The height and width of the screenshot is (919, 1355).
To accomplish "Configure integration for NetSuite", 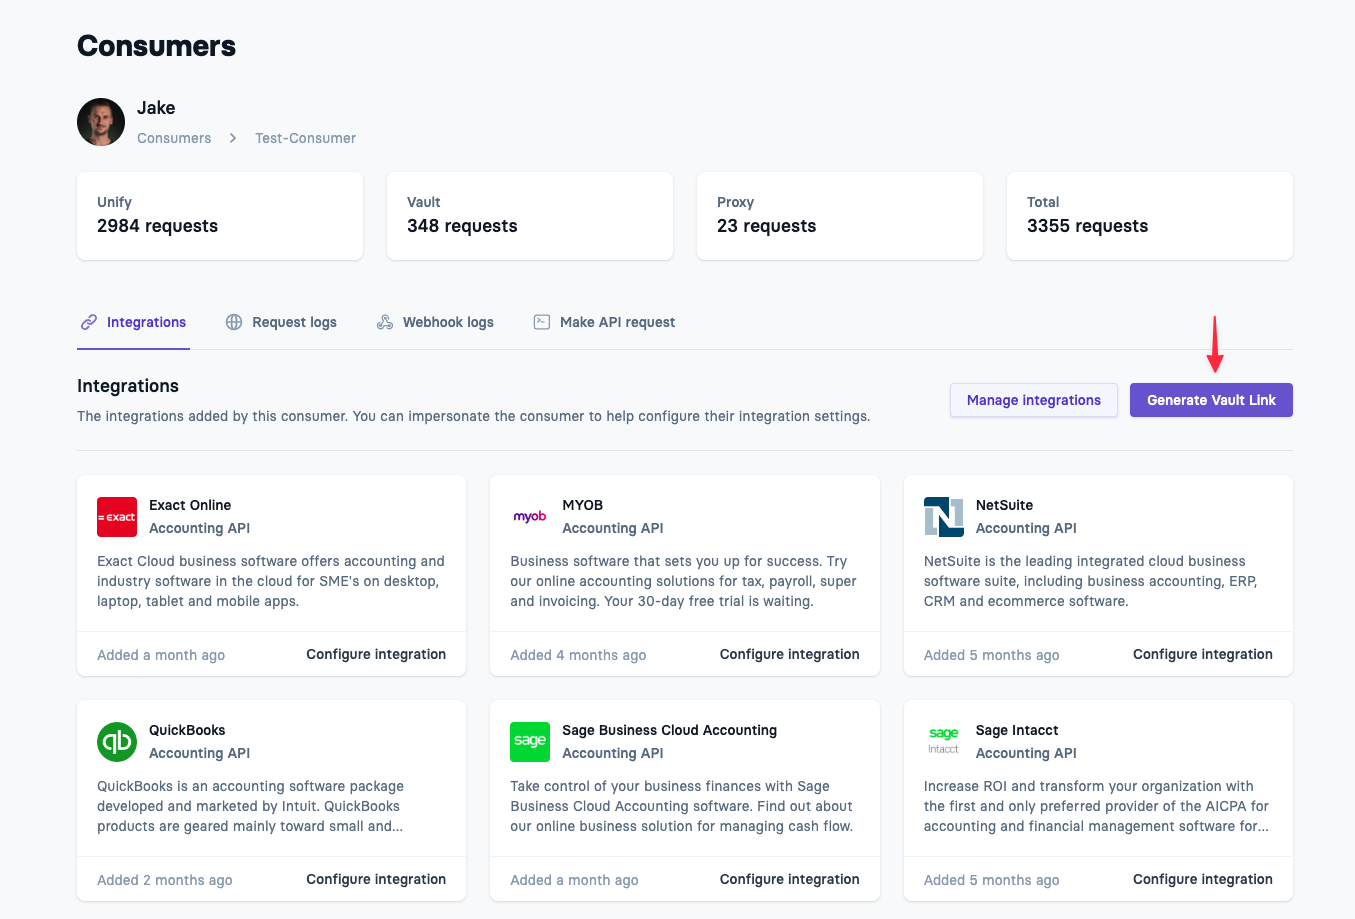I will coord(1202,654).
